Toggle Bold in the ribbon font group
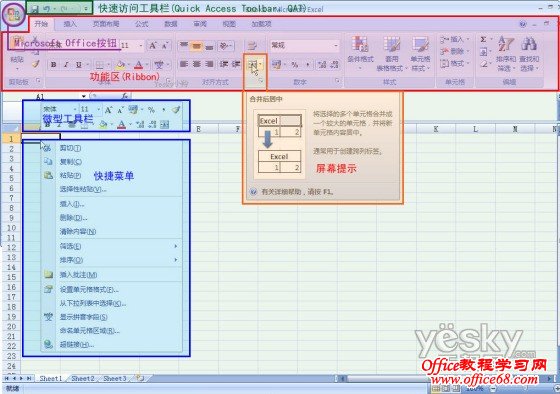560x394 pixels. pyautogui.click(x=54, y=65)
